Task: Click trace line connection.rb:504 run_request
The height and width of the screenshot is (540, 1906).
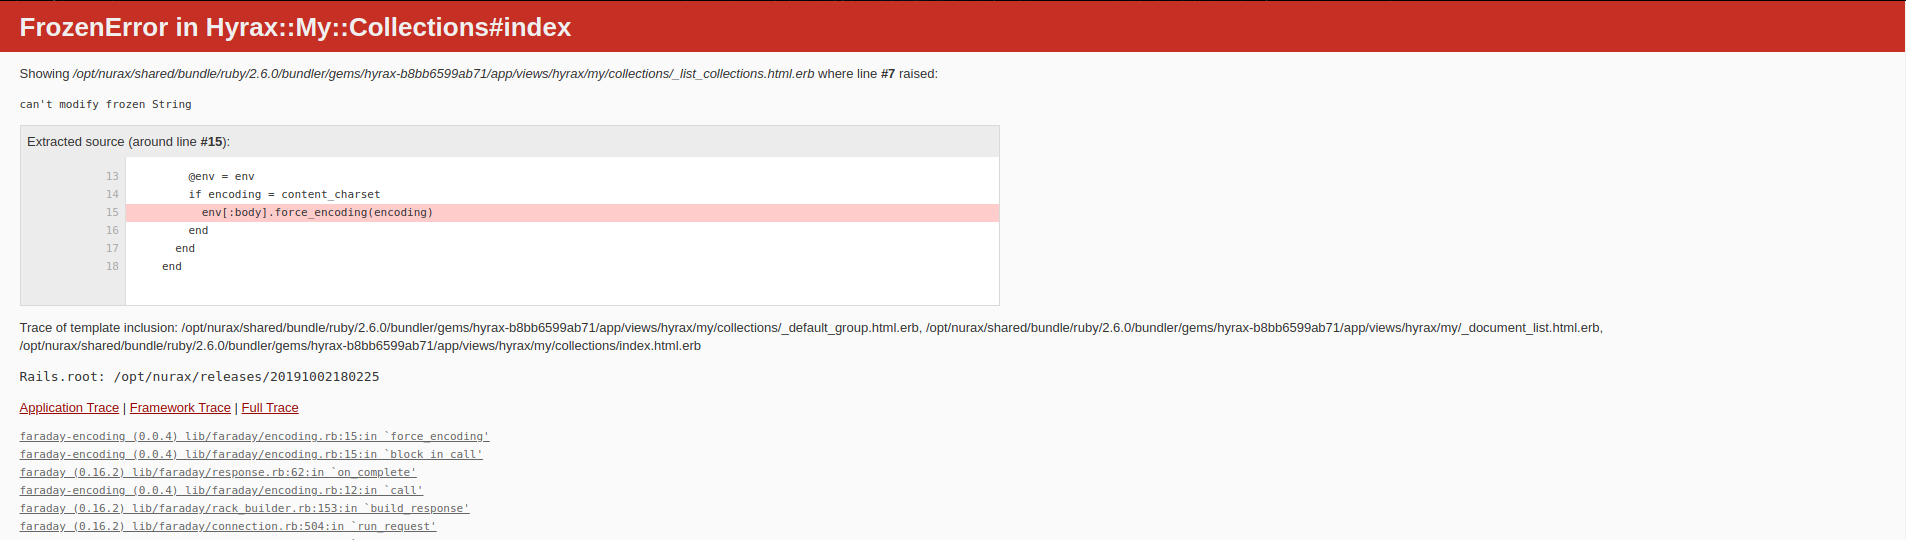Action: point(228,527)
